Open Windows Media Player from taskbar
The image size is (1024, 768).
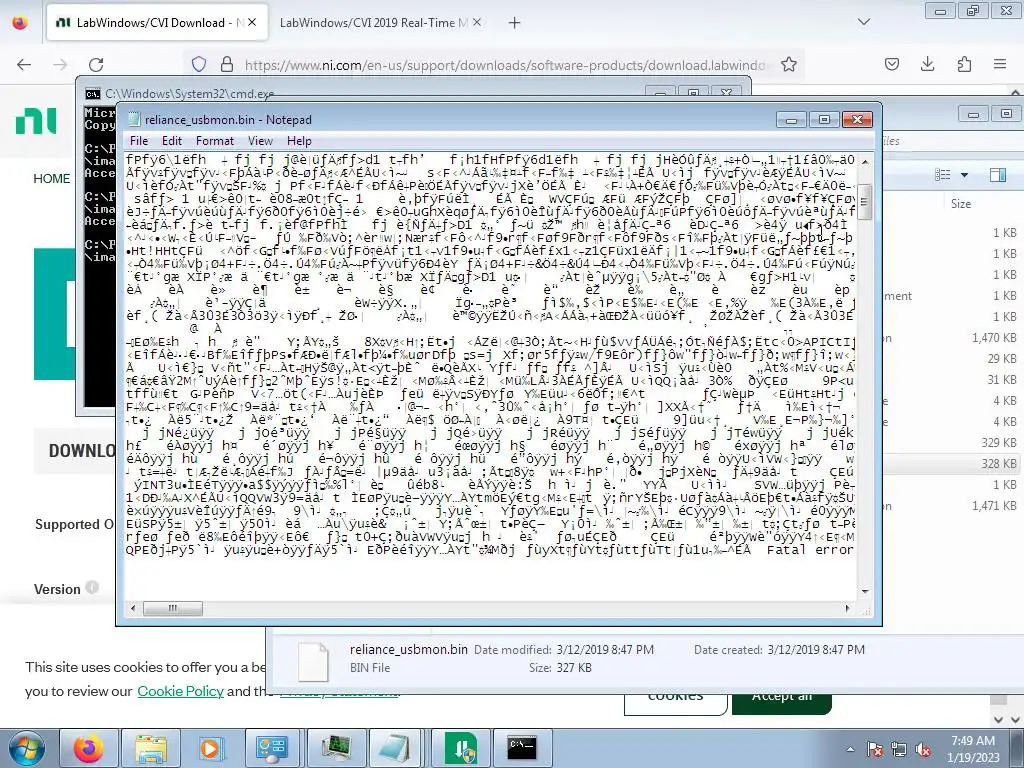[x=210, y=748]
